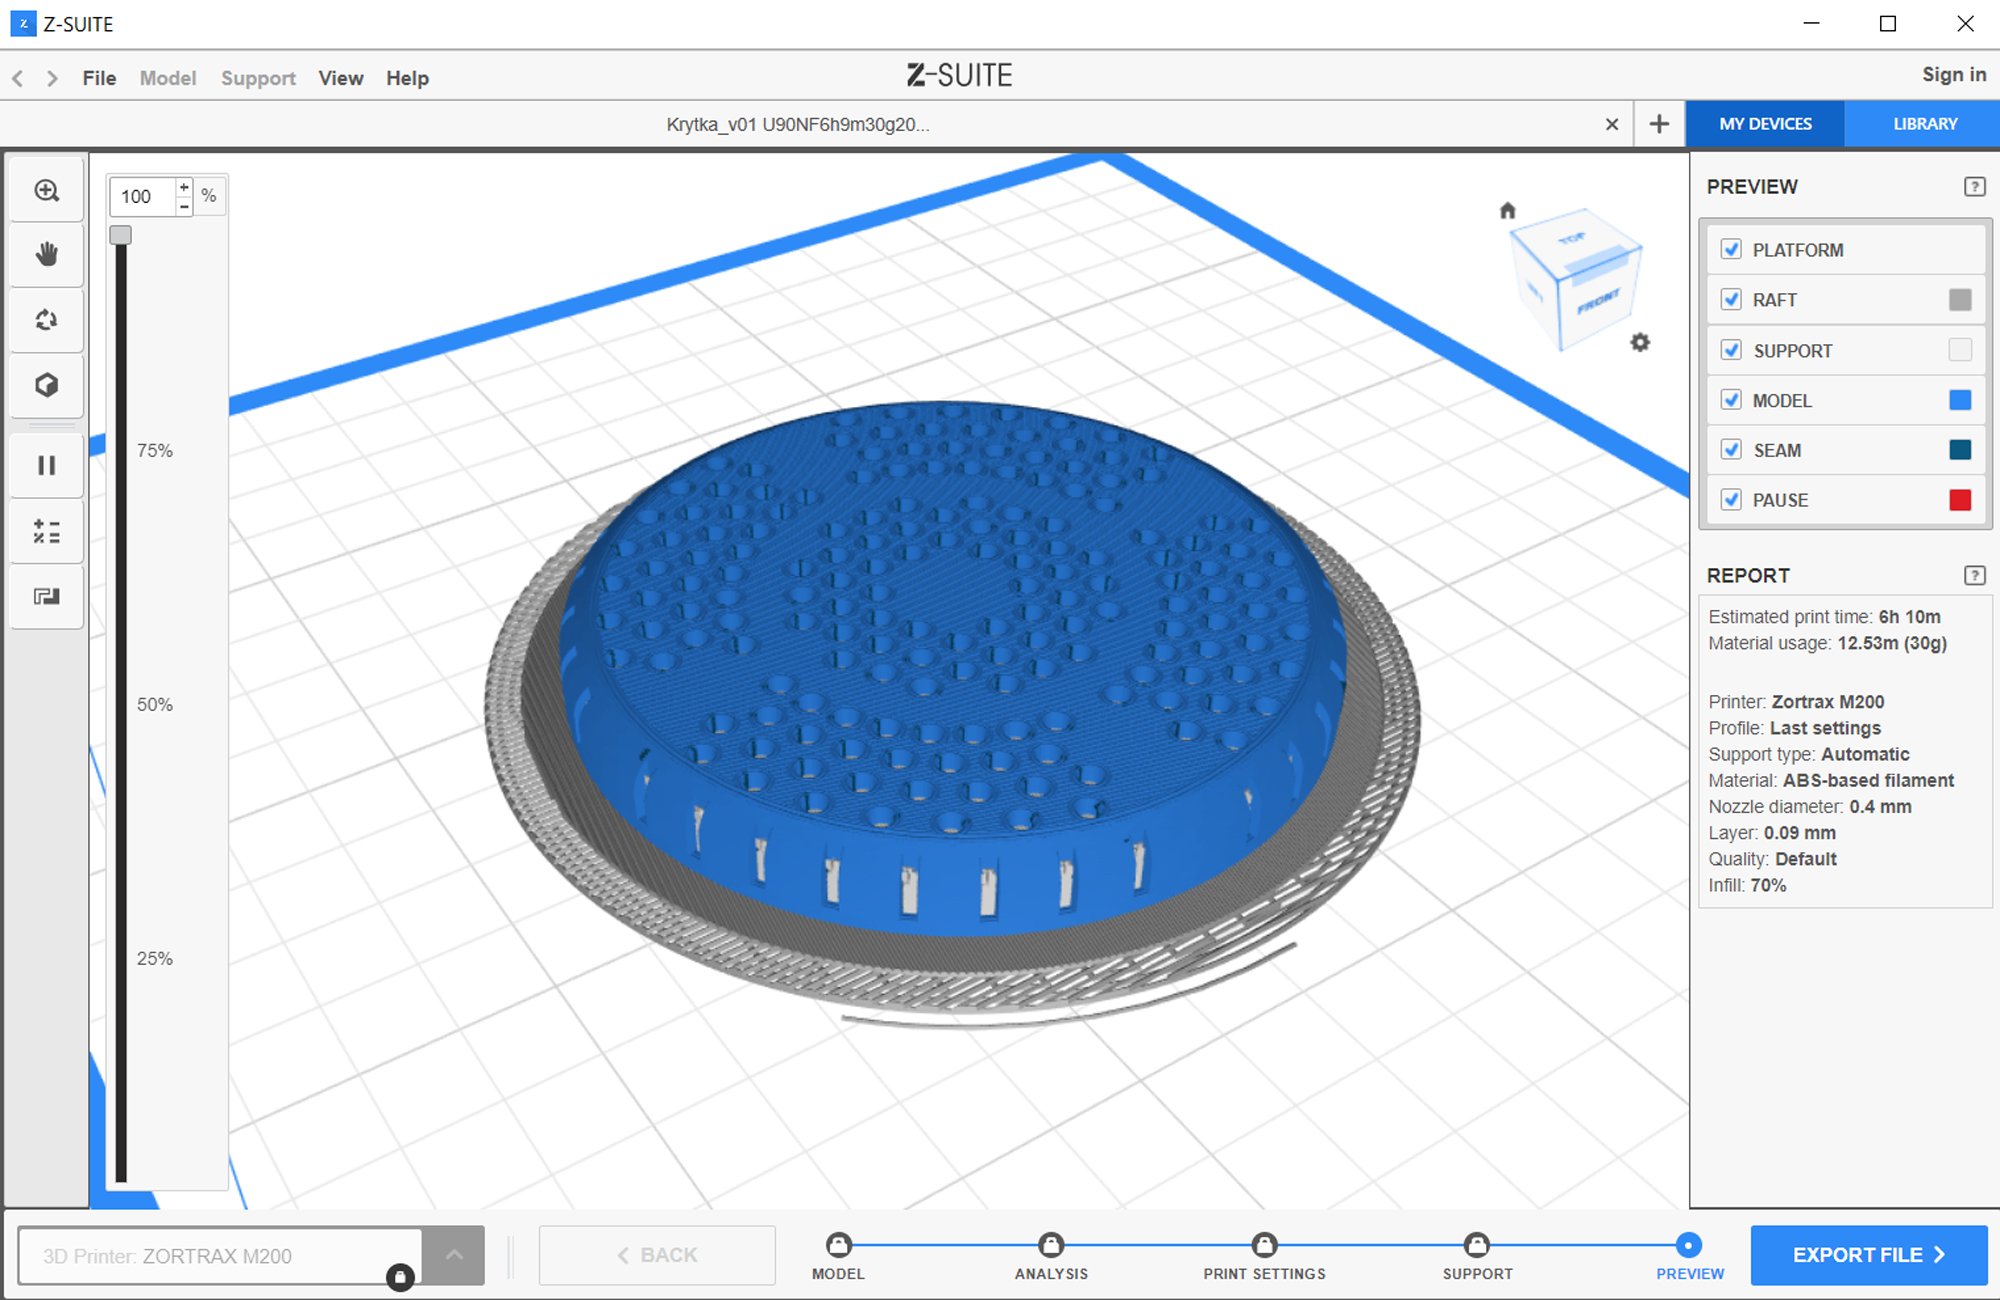Add a new project tab
Viewport: 2000px width, 1300px height.
tap(1659, 124)
